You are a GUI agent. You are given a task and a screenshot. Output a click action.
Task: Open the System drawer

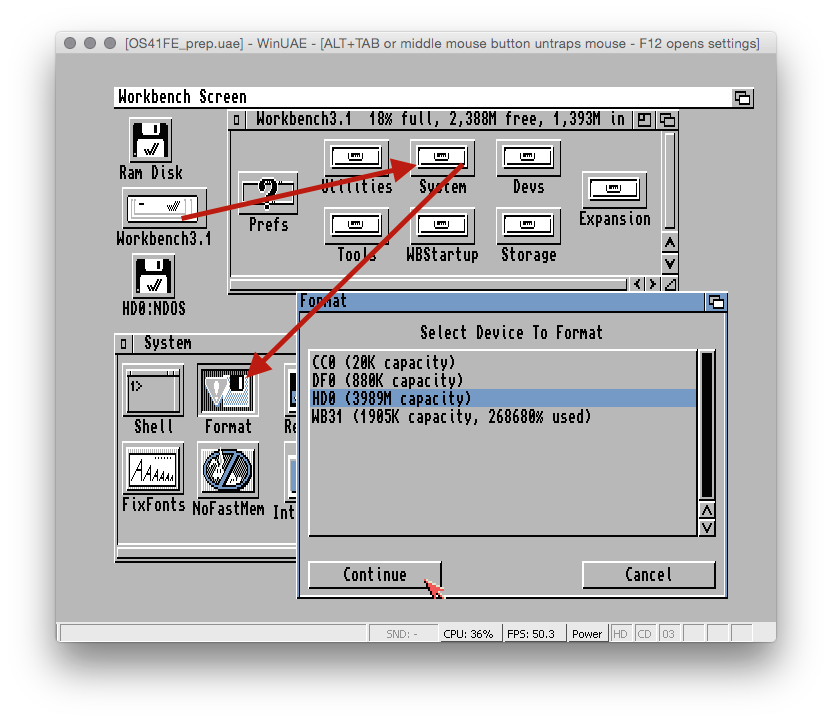coord(442,158)
